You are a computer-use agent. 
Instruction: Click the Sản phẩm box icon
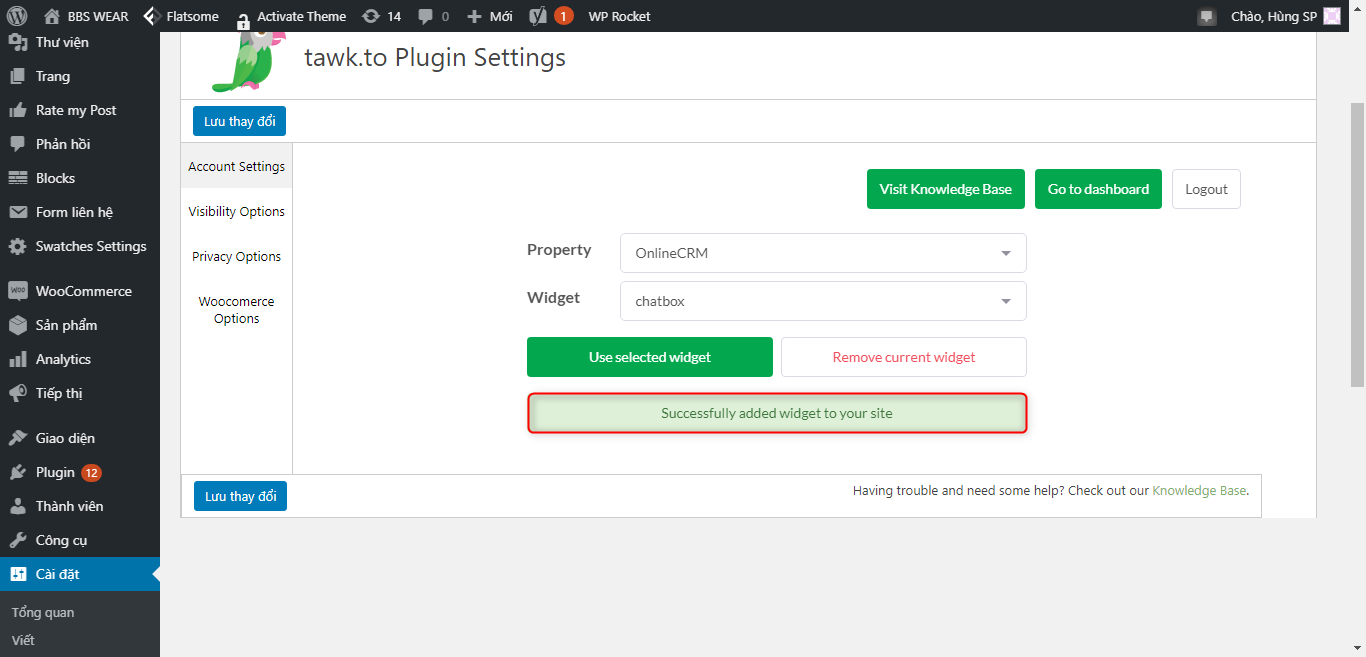18,325
